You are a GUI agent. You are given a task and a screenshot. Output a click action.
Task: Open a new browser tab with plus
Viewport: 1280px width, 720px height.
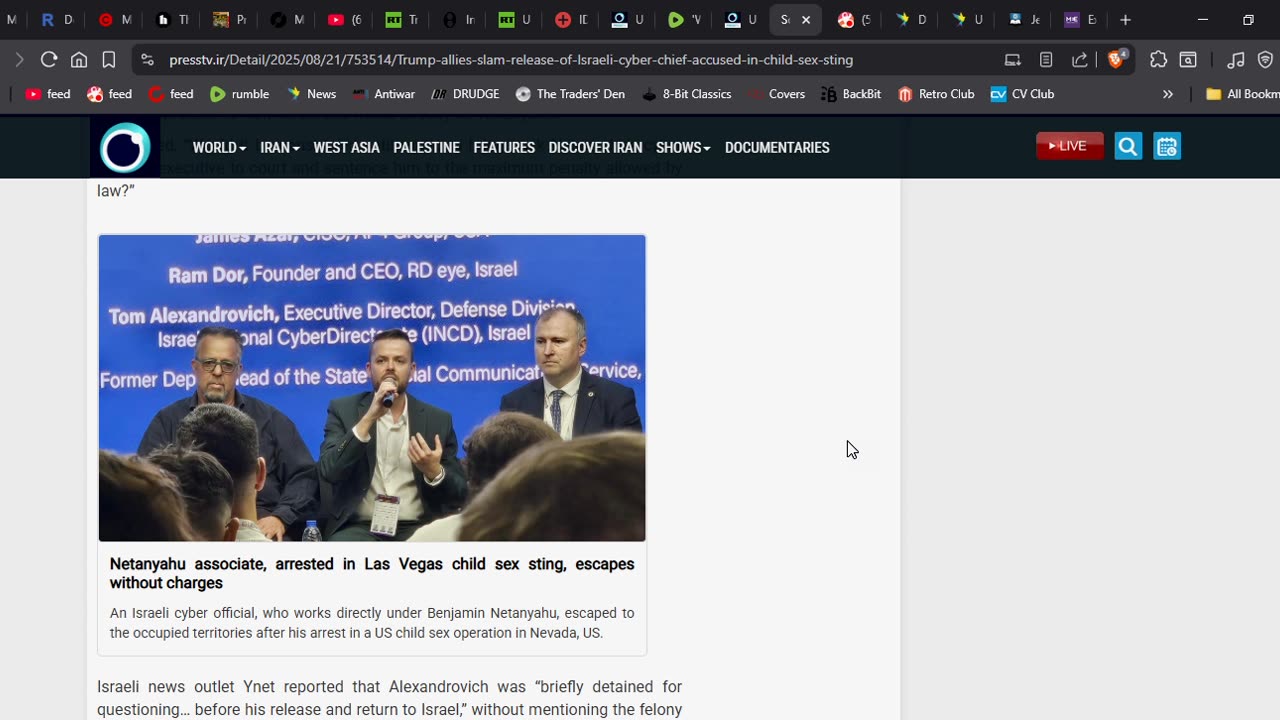1125,20
